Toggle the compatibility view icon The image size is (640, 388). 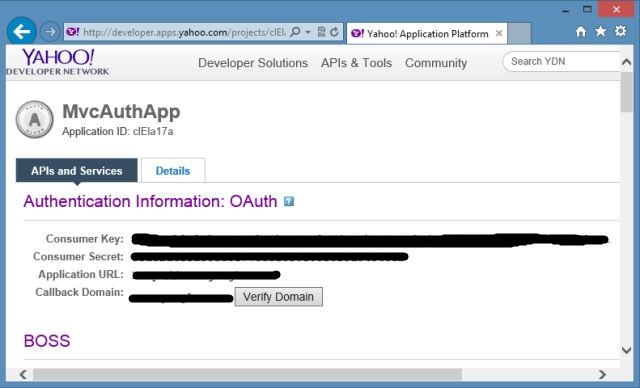(322, 32)
